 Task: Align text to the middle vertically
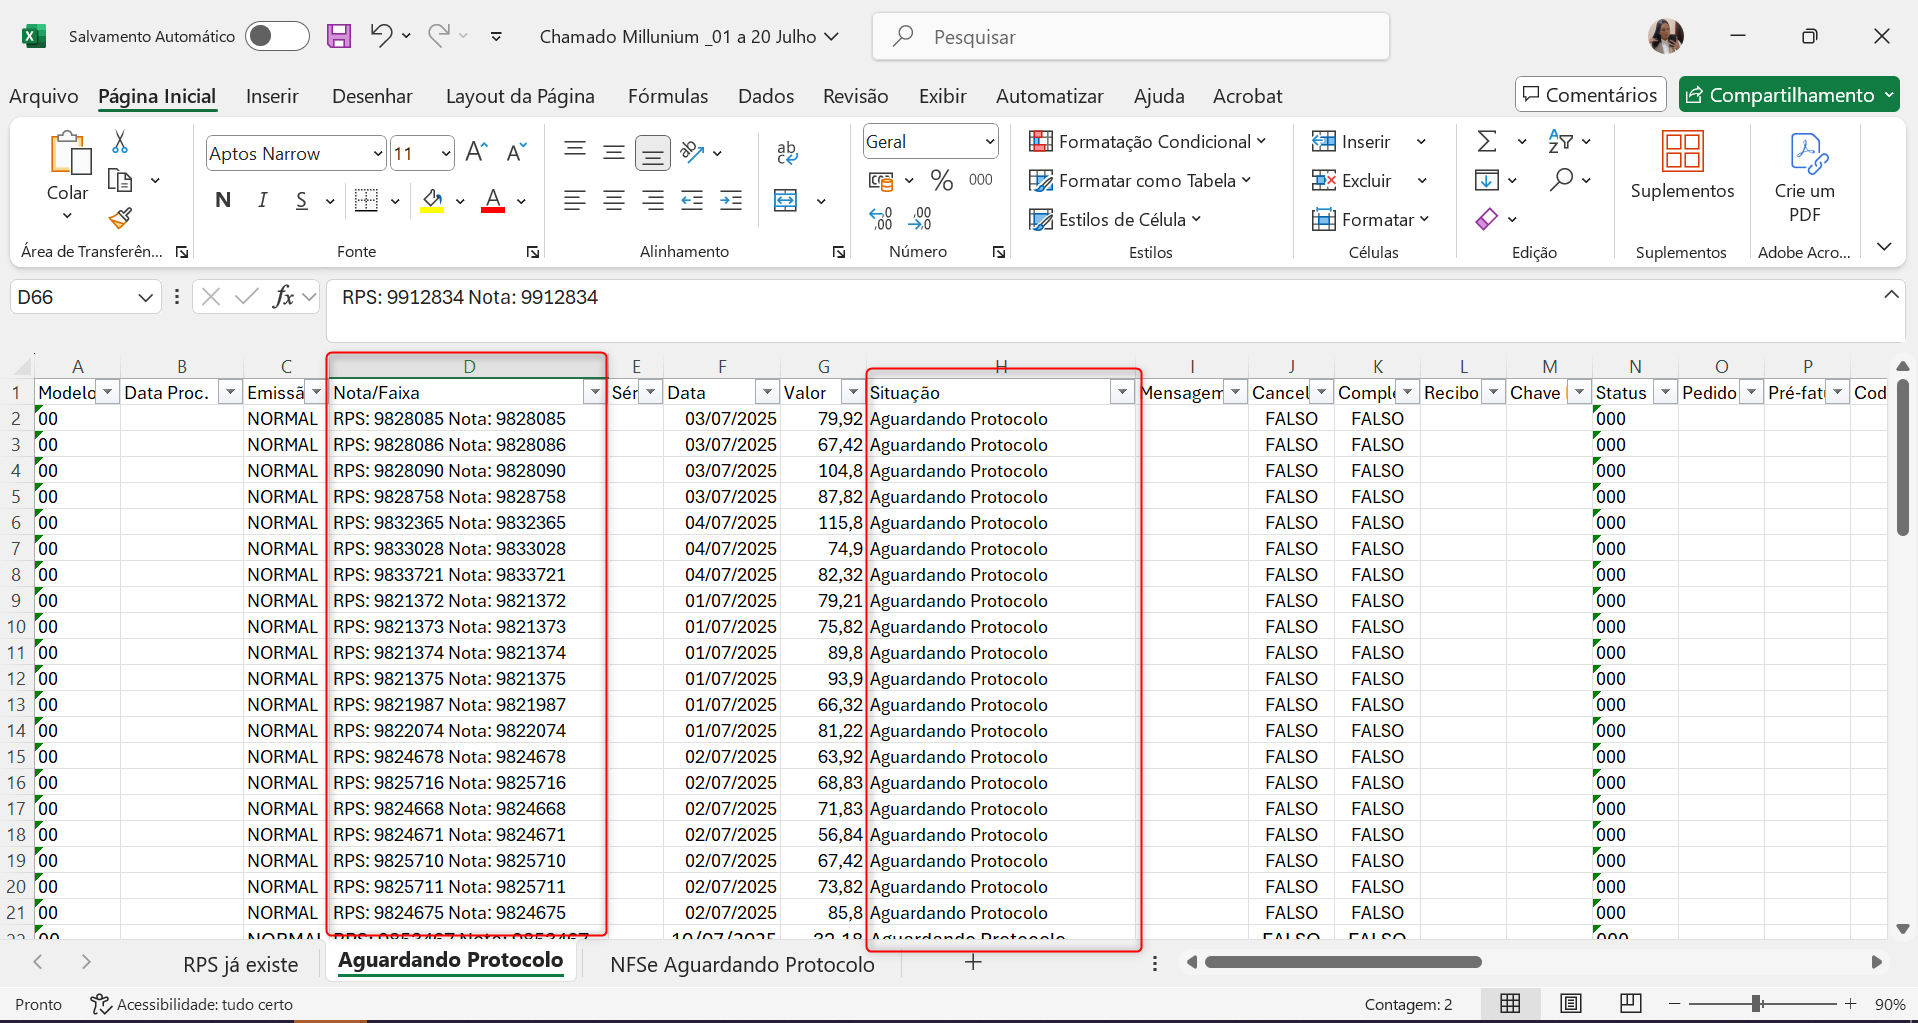pos(614,152)
